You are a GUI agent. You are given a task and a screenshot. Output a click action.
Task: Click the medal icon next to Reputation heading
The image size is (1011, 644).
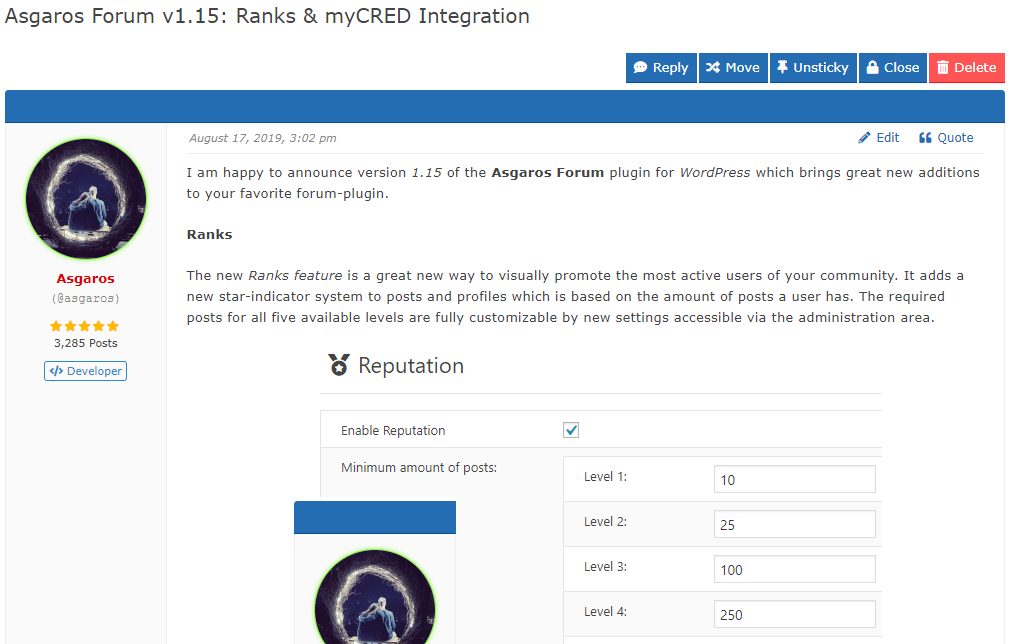click(x=340, y=365)
